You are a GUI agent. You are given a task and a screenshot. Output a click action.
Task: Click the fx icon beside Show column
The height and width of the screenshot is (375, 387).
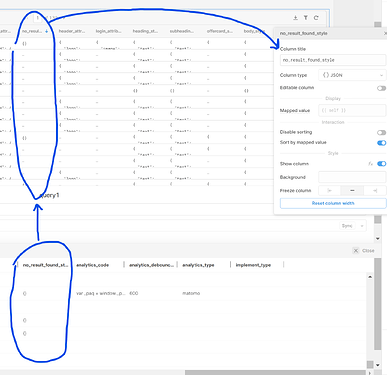click(x=370, y=164)
